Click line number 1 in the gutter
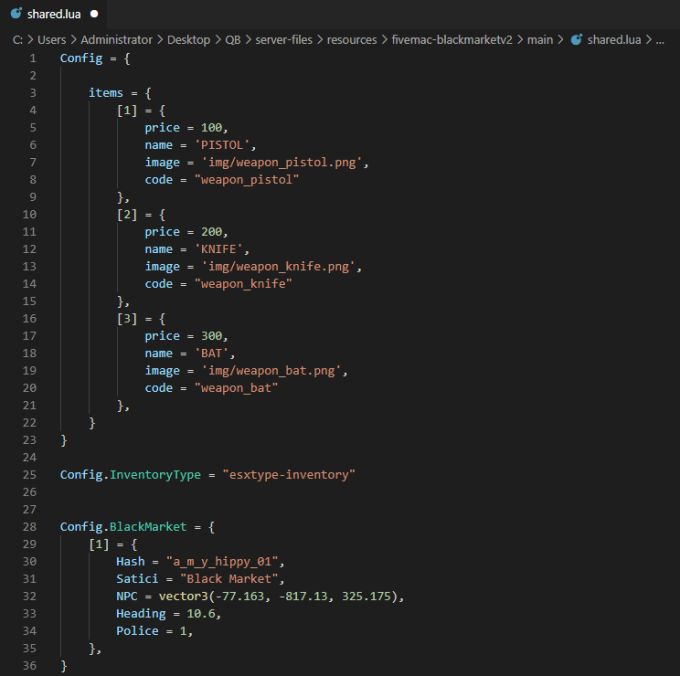Image resolution: width=680 pixels, height=676 pixels. click(x=33, y=58)
